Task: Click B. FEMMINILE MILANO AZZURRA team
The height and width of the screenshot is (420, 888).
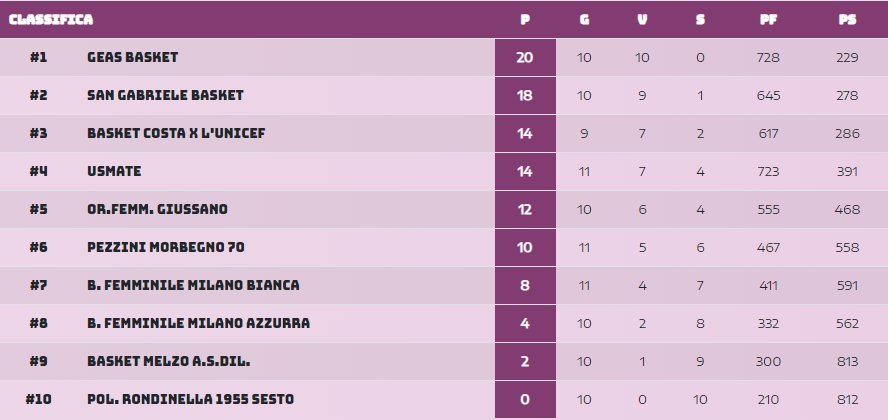Action: click(x=199, y=323)
